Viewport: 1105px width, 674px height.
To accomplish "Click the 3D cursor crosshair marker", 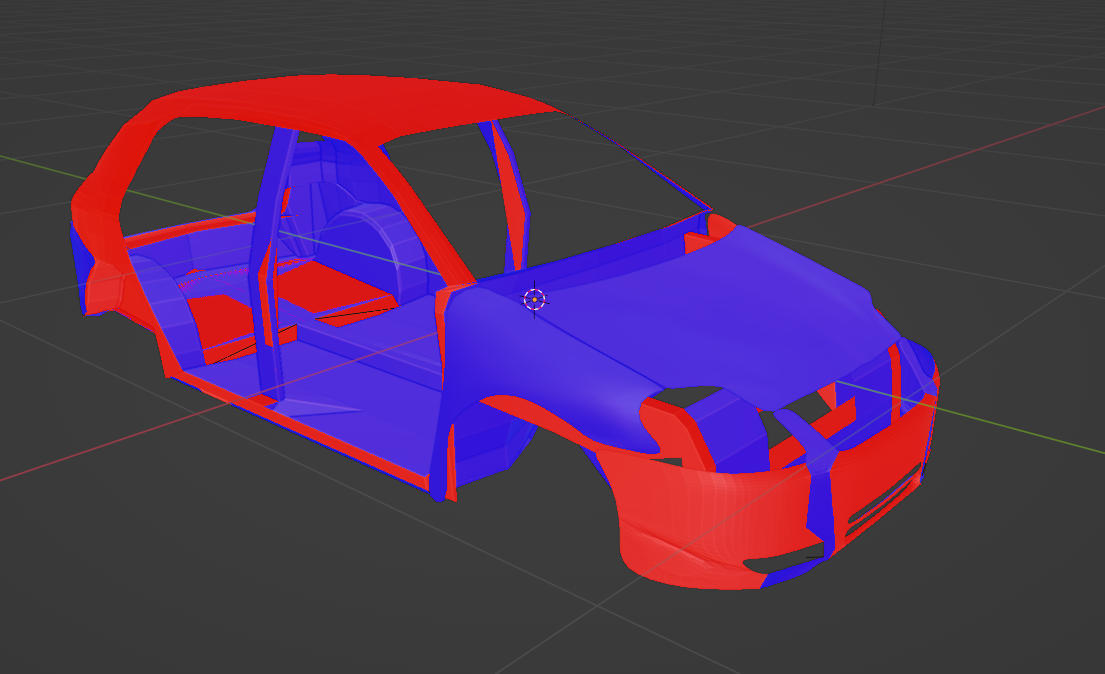I will (x=534, y=300).
